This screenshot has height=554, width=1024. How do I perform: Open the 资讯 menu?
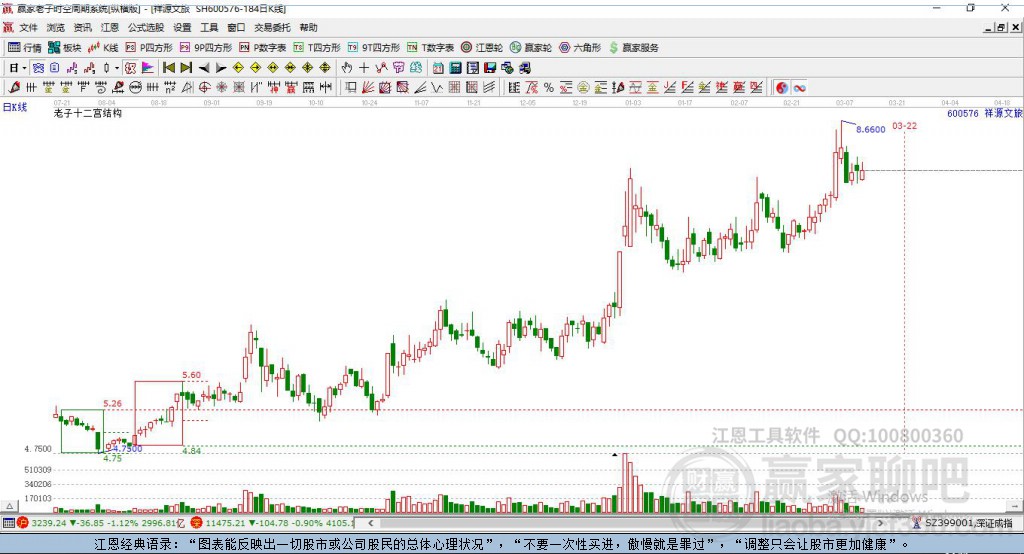click(82, 27)
